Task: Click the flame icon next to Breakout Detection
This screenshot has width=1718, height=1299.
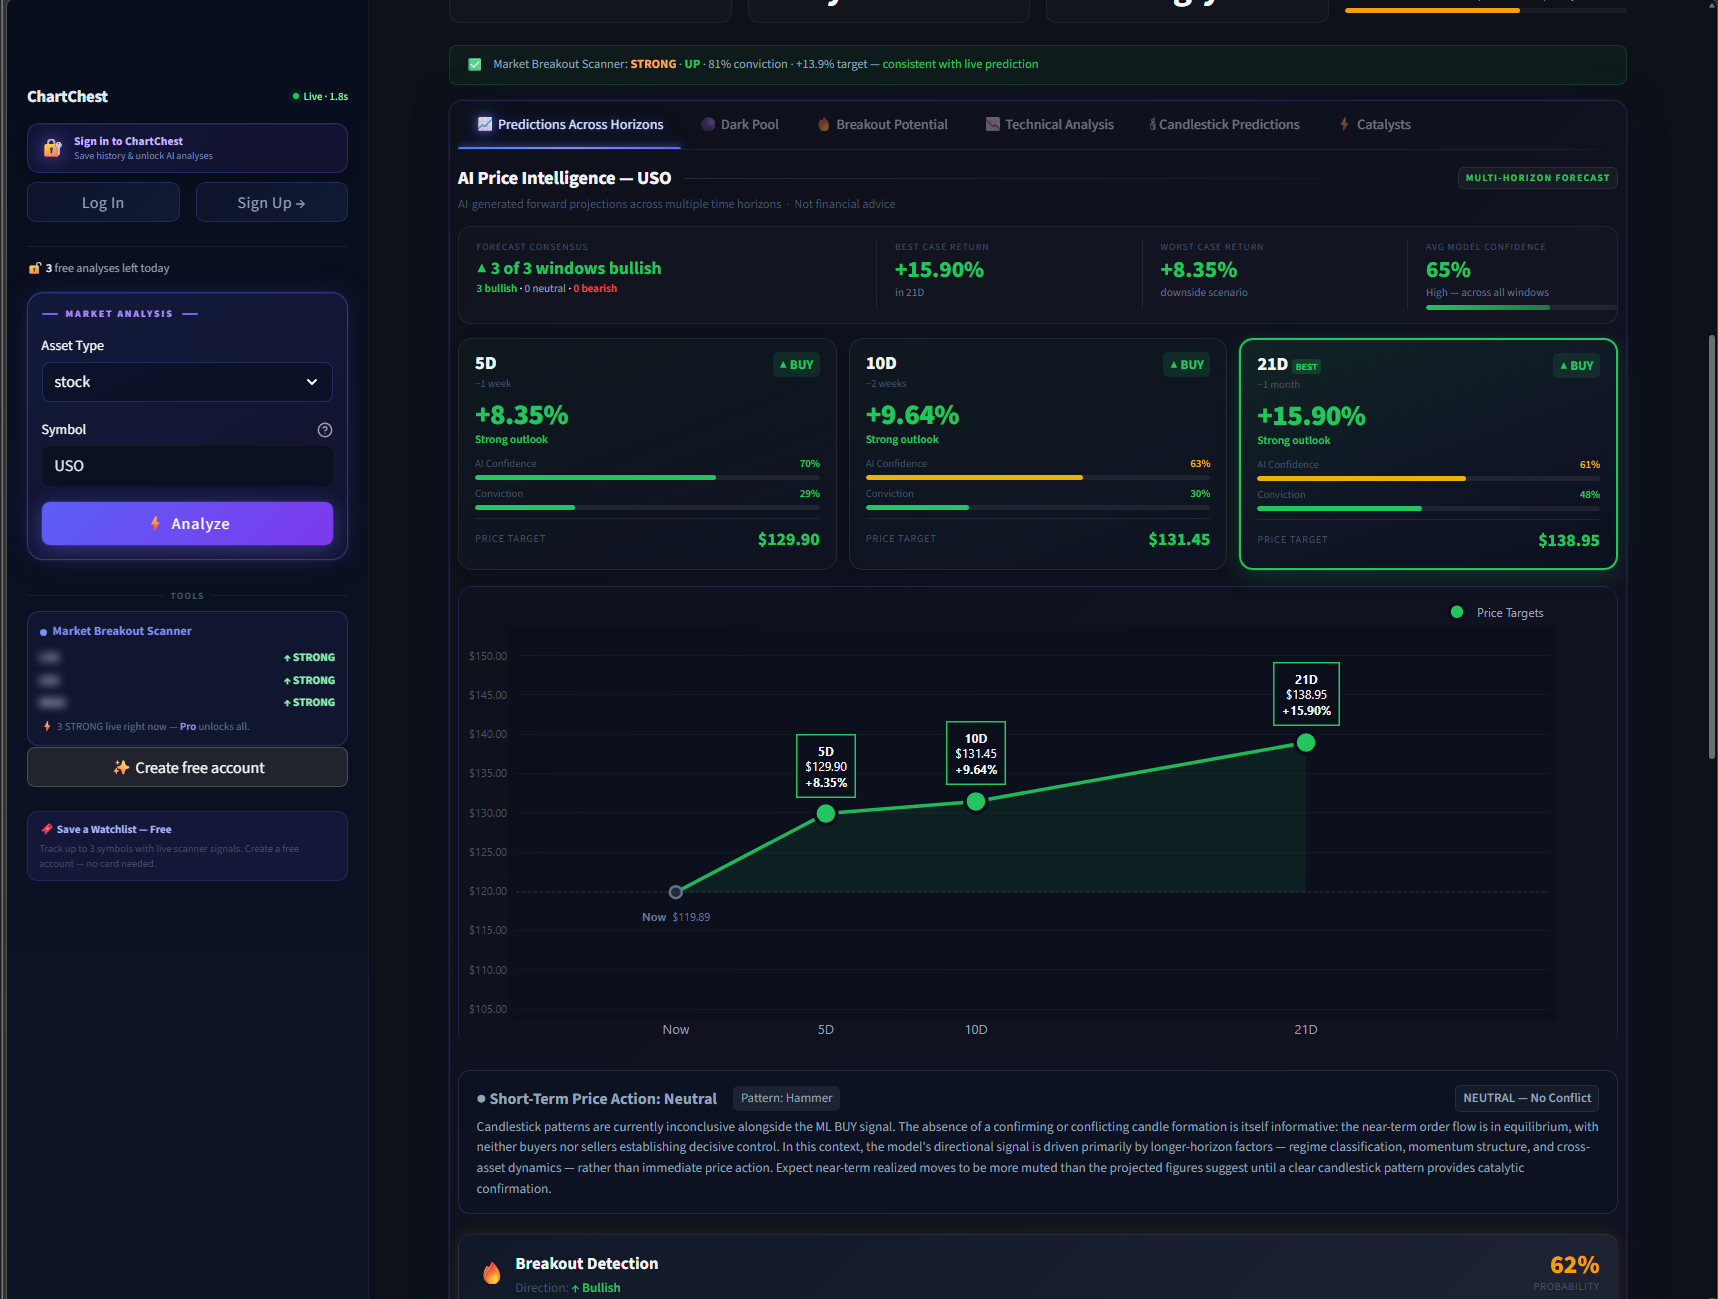Action: click(491, 1271)
